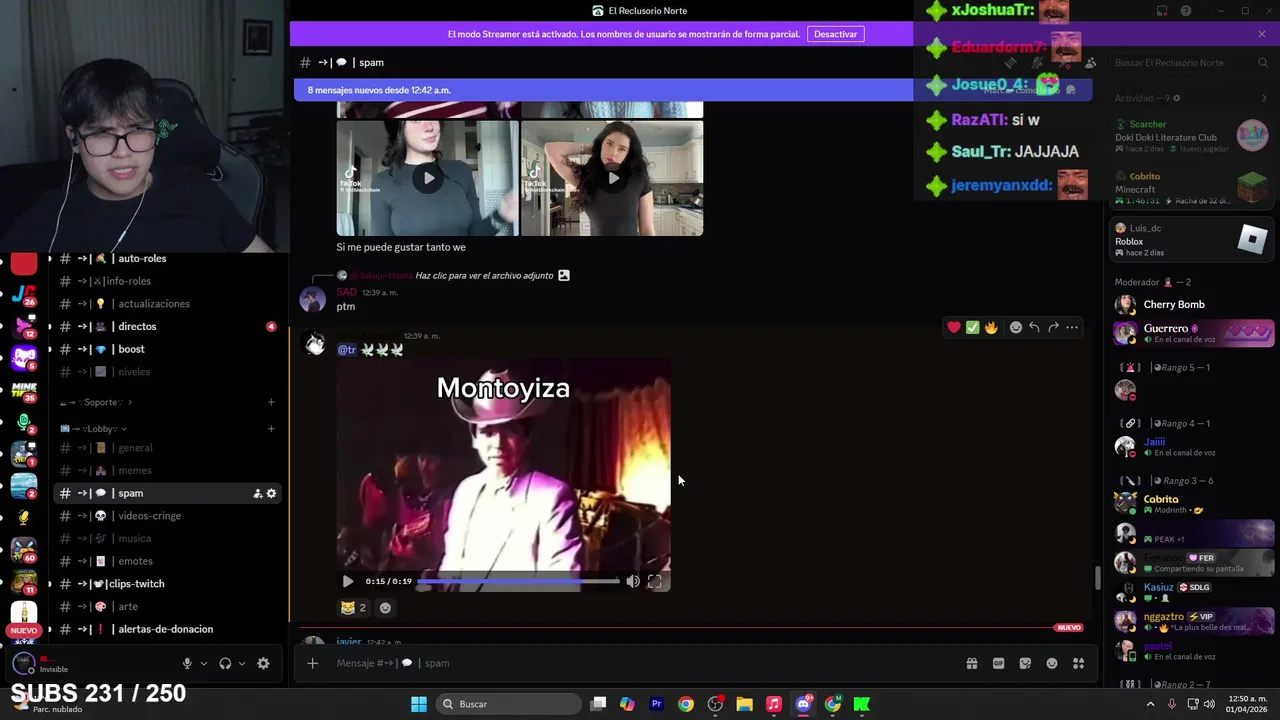Open Premiere Pro from taskbar
The width and height of the screenshot is (1280, 720).
656,704
